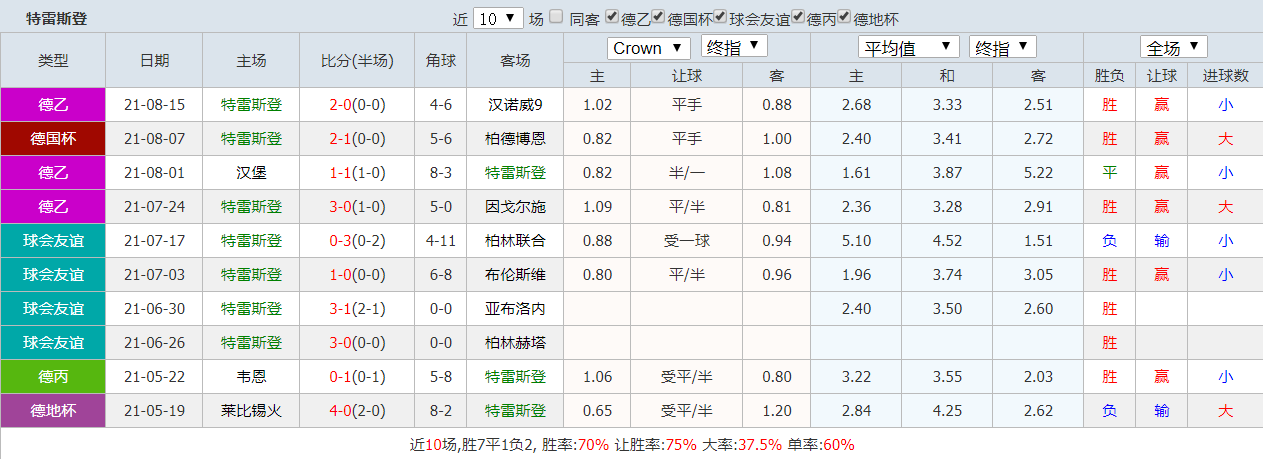
Task: Click the 特雷斯登 team title
Action: [57, 18]
